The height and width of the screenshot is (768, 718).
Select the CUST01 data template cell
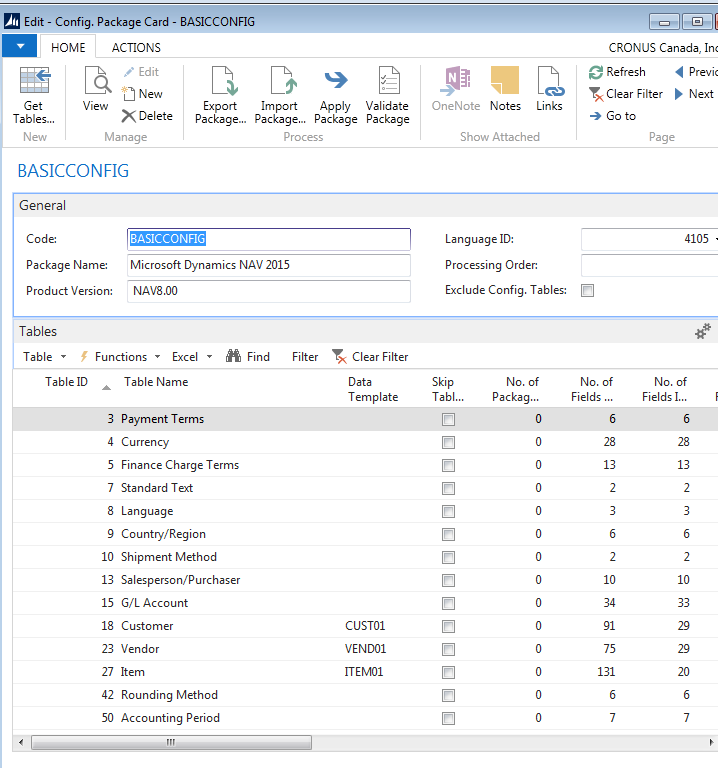(365, 626)
